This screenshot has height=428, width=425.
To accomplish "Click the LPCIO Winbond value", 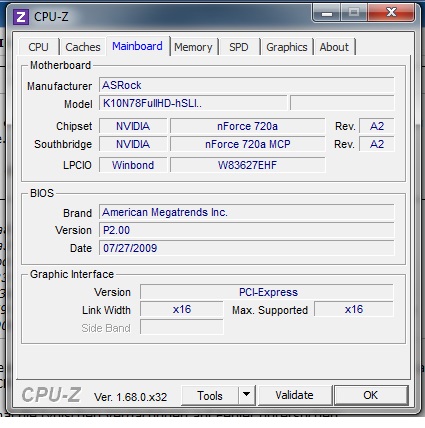I will [x=133, y=165].
